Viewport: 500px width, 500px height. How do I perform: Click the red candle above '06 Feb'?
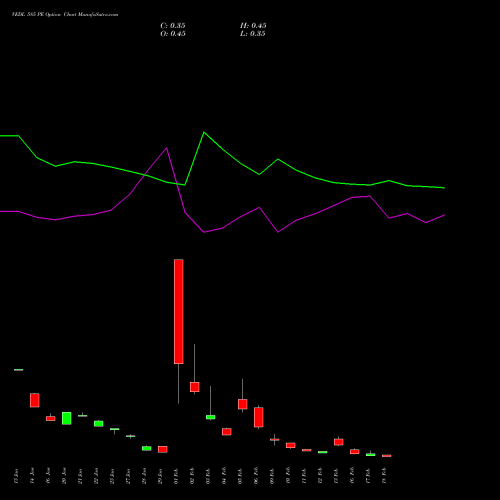pos(259,417)
